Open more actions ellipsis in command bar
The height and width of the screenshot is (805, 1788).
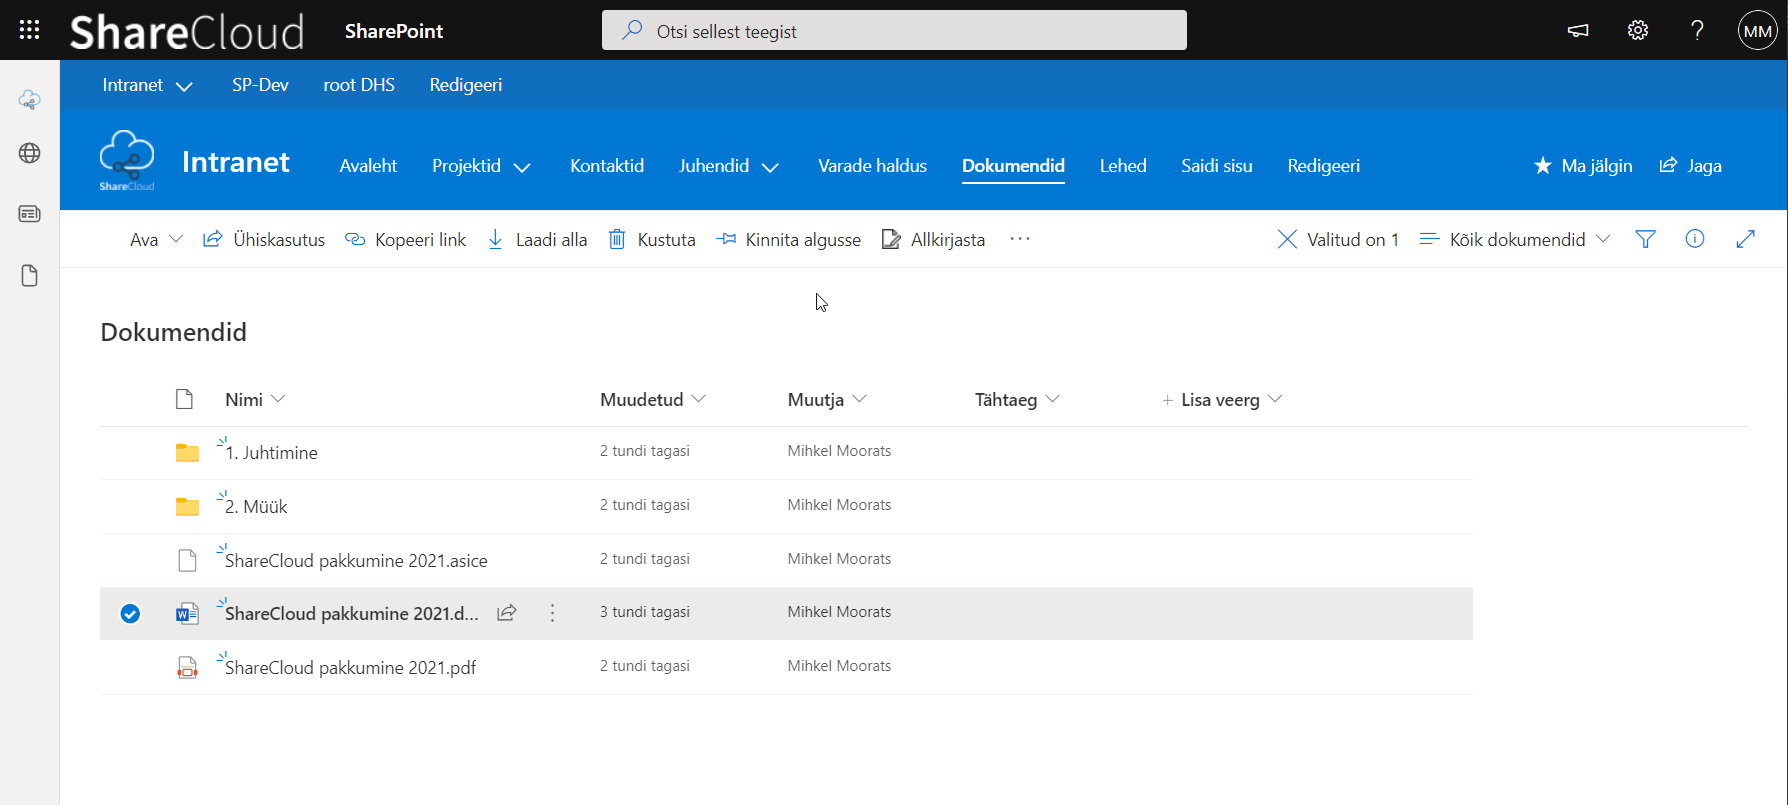(1019, 239)
